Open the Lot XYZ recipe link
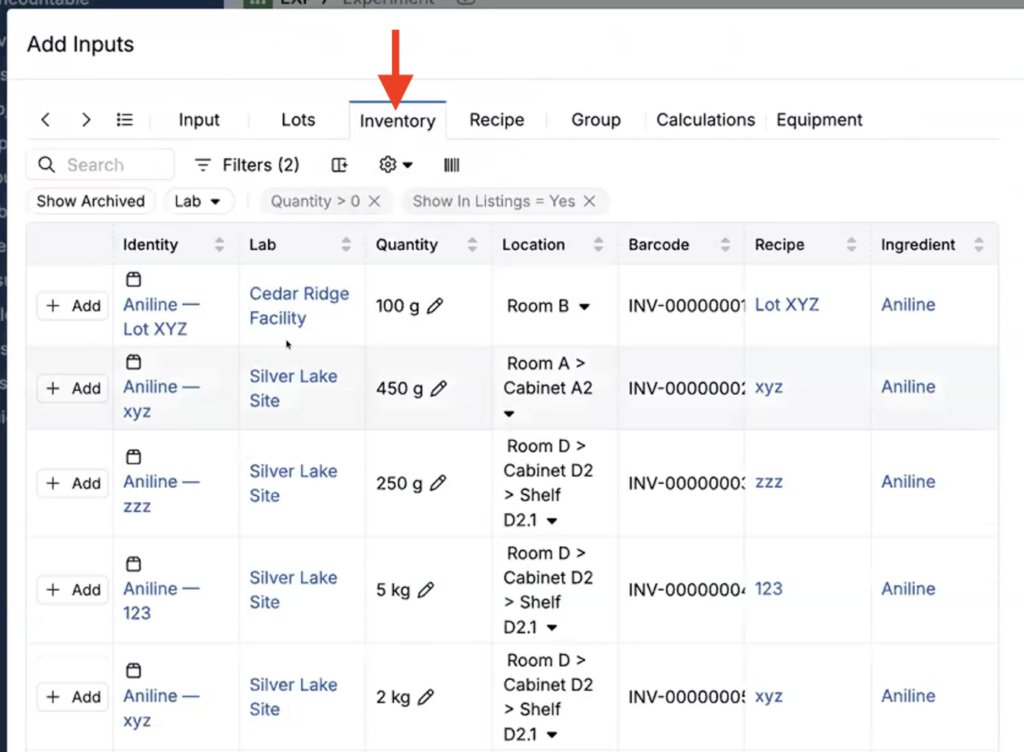Screen dimensions: 1024x752 coord(786,305)
